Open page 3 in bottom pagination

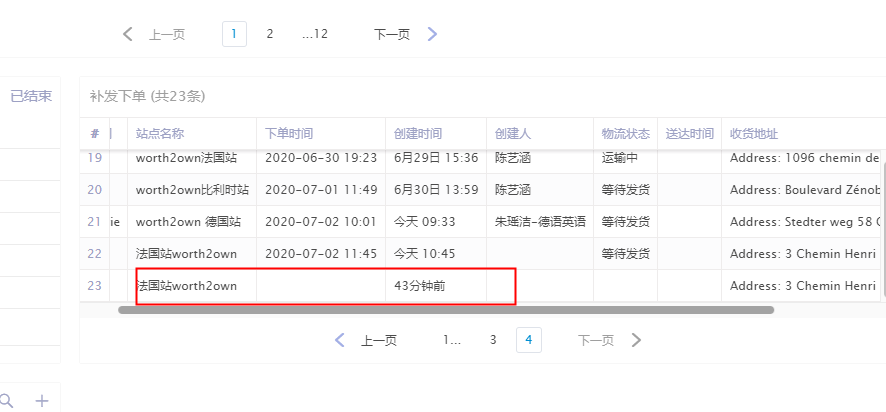pyautogui.click(x=493, y=340)
